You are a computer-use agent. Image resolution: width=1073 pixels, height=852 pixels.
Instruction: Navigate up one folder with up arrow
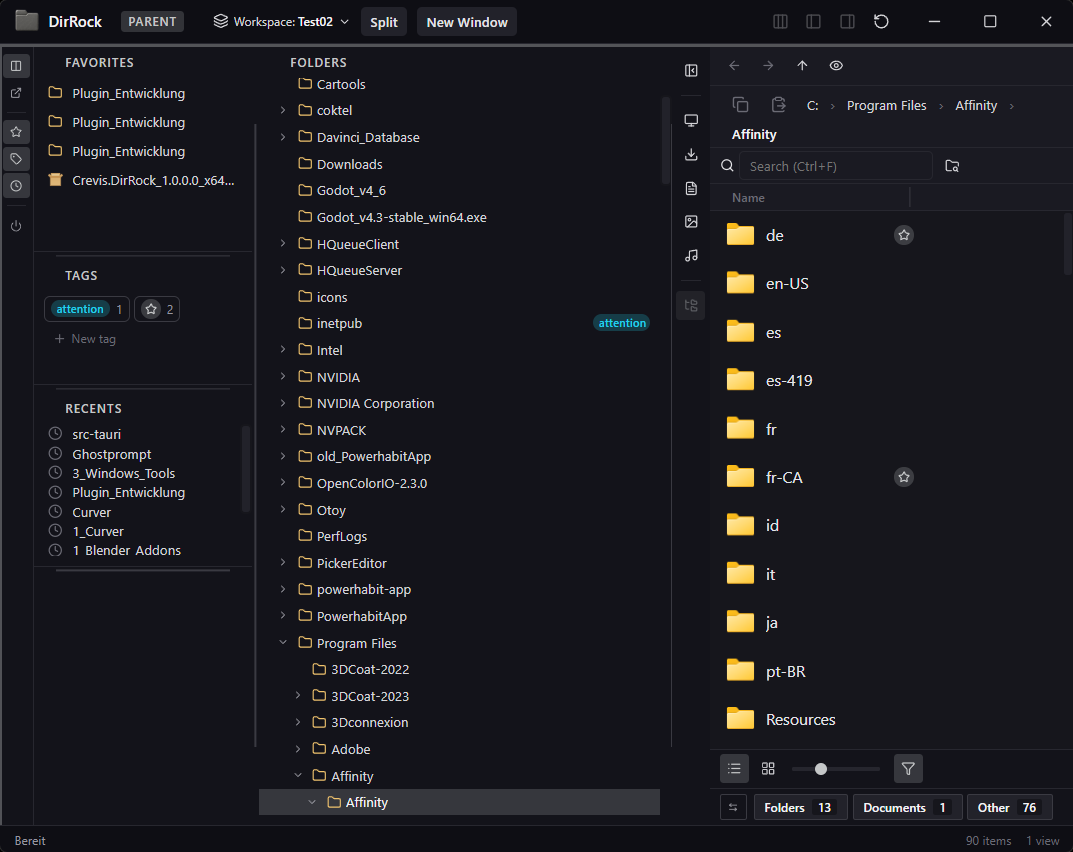pyautogui.click(x=802, y=65)
